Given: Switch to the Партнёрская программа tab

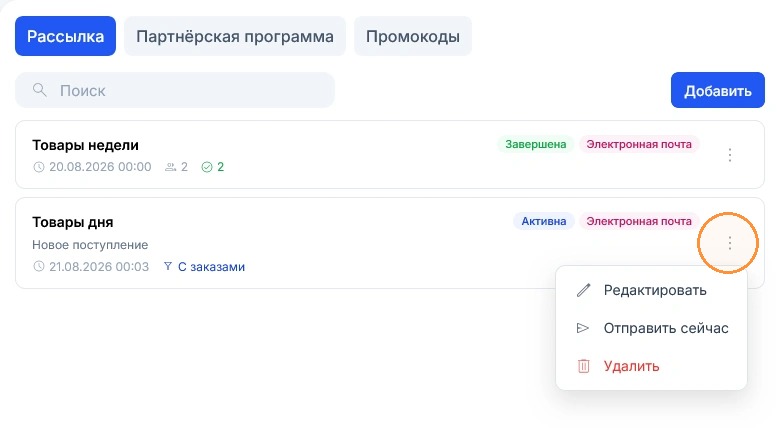Looking at the screenshot, I should tap(235, 36).
